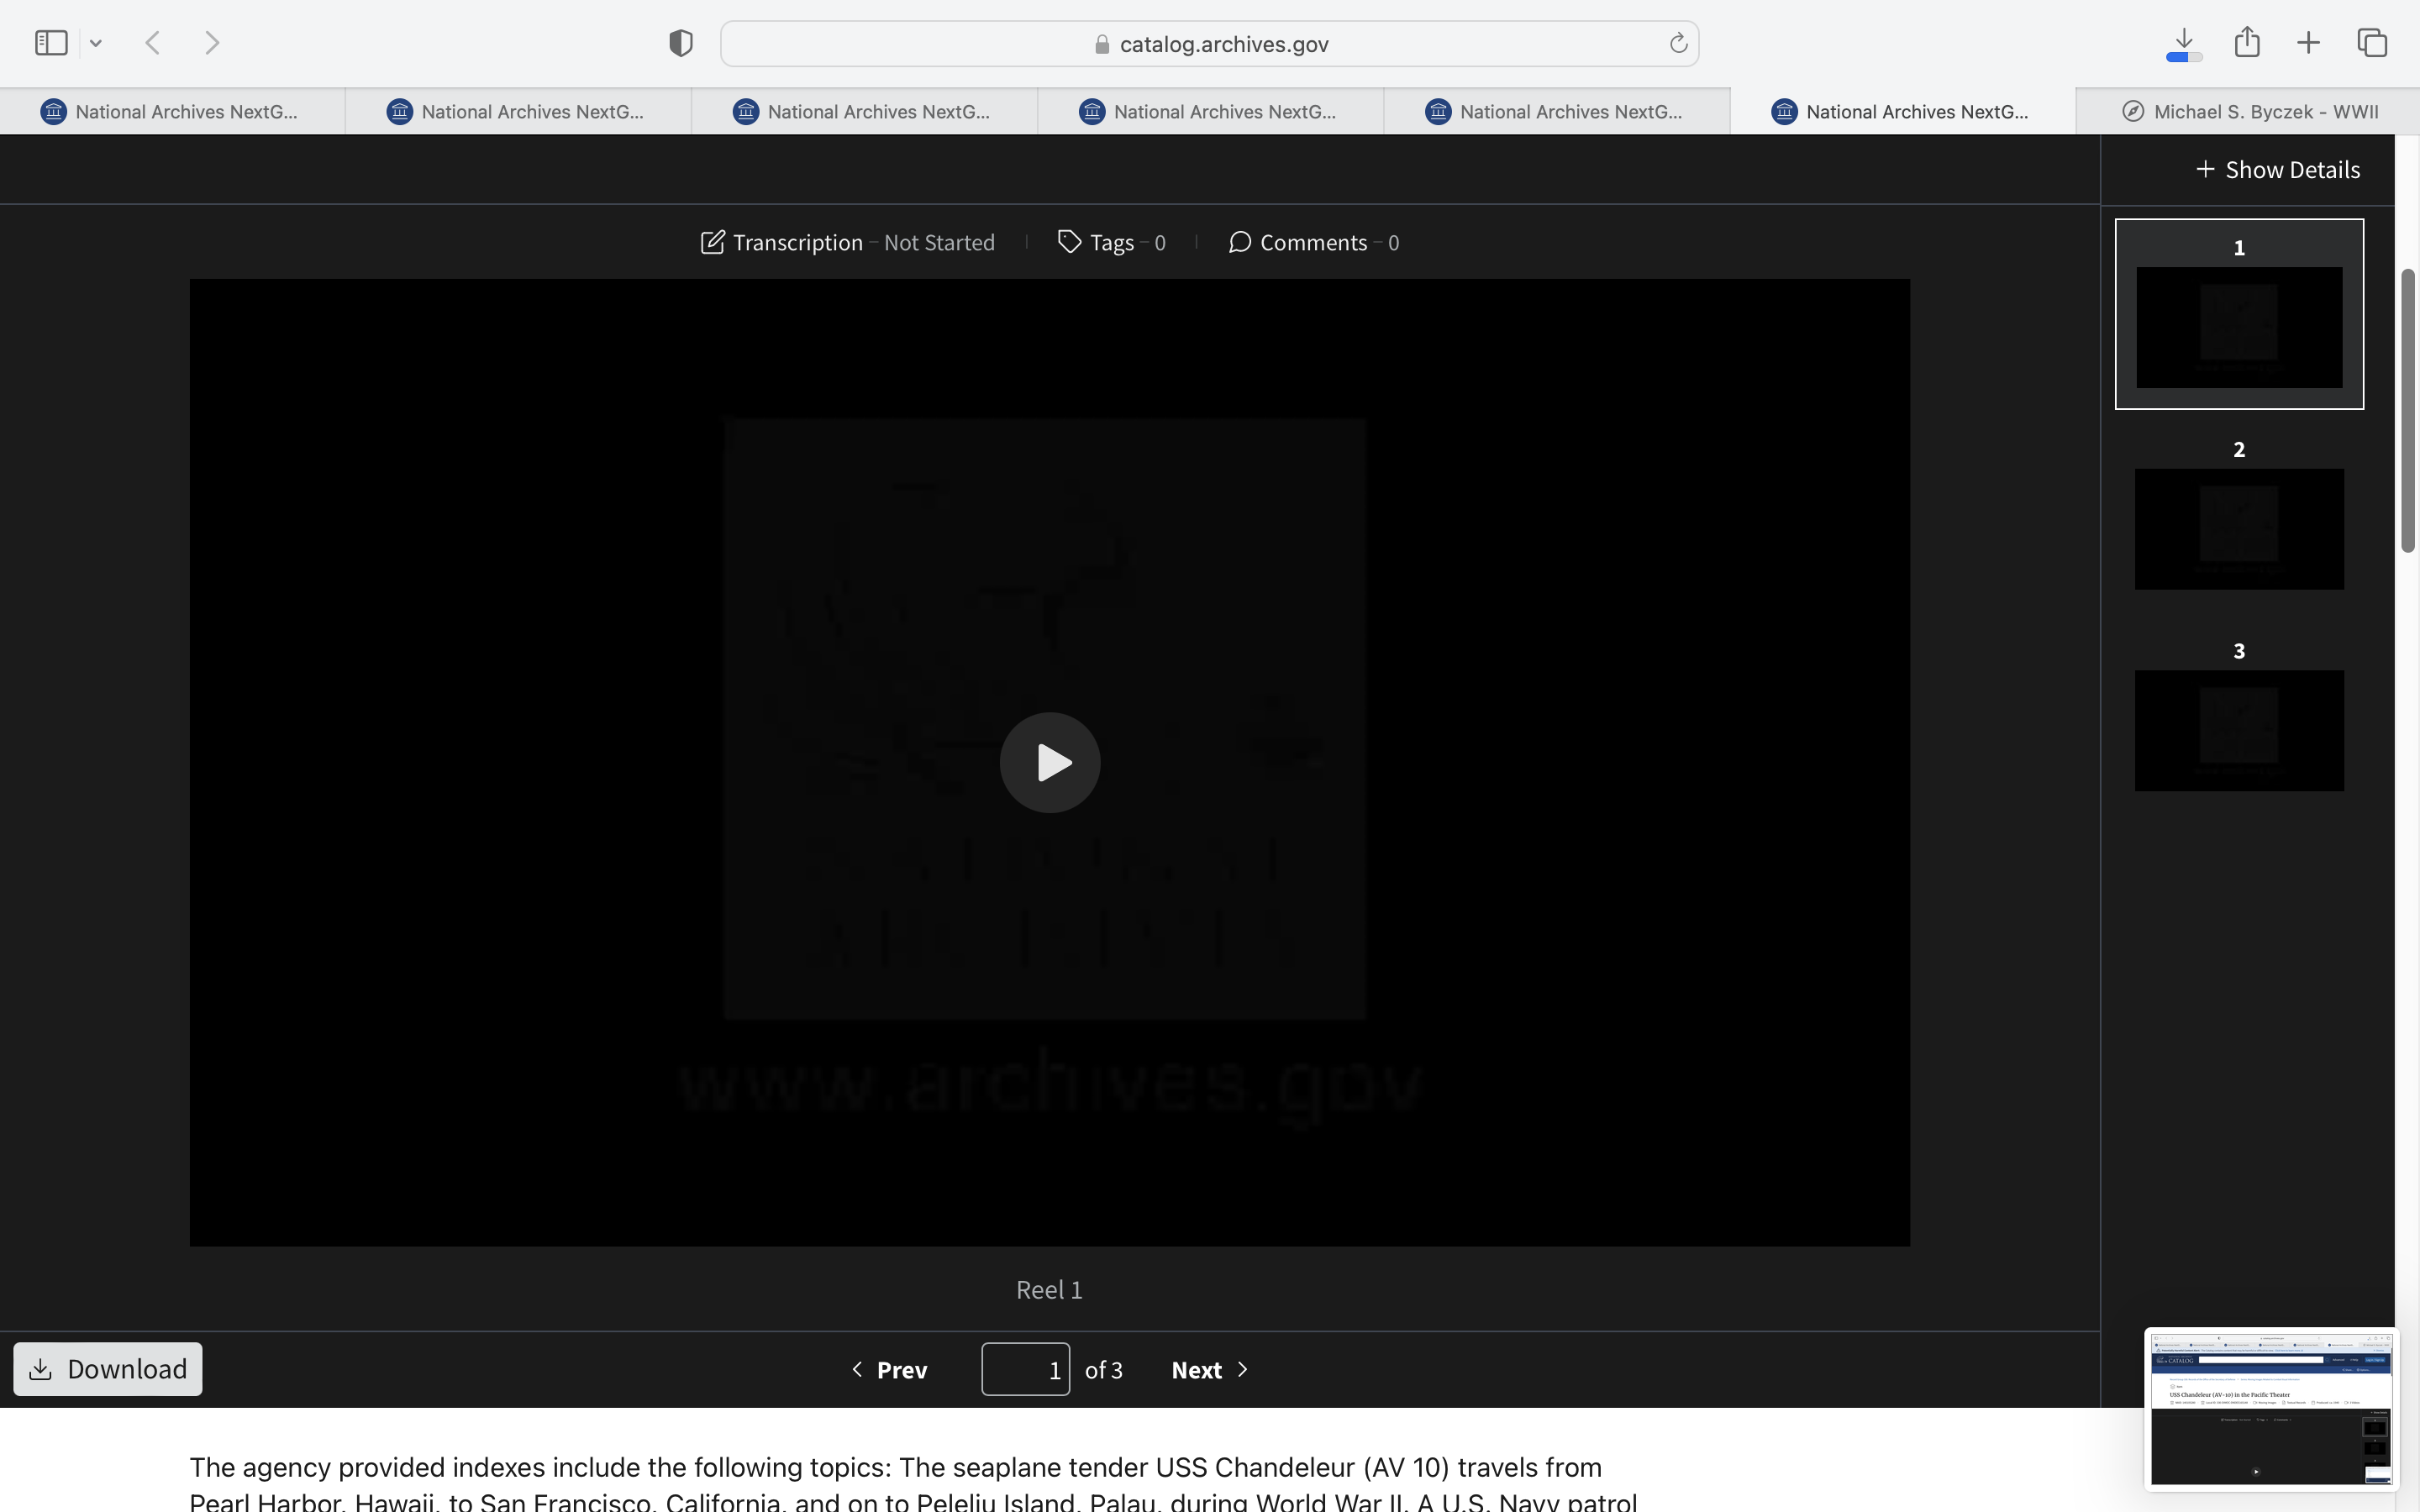Screen dimensions: 2420x1512
Task: Click the Share icon in toolbar
Action: tap(2246, 43)
